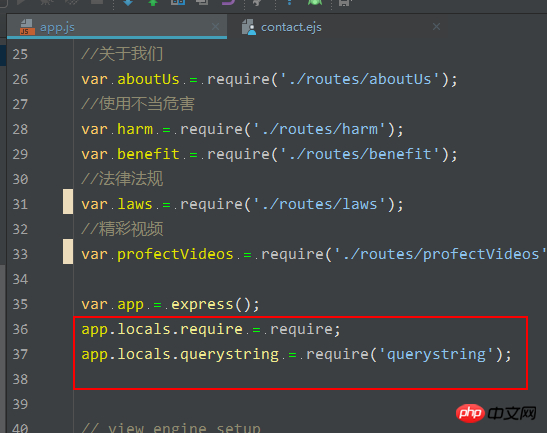547x433 pixels.
Task: Close the app.js editor tab
Action: click(x=216, y=27)
